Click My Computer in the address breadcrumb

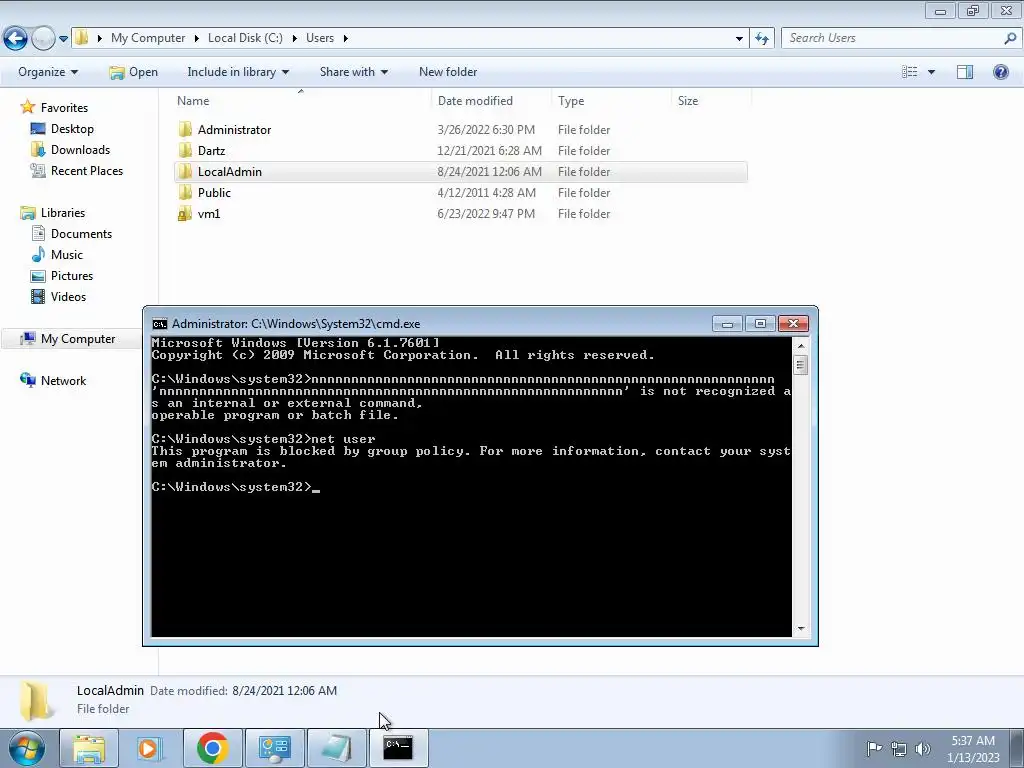click(x=148, y=38)
